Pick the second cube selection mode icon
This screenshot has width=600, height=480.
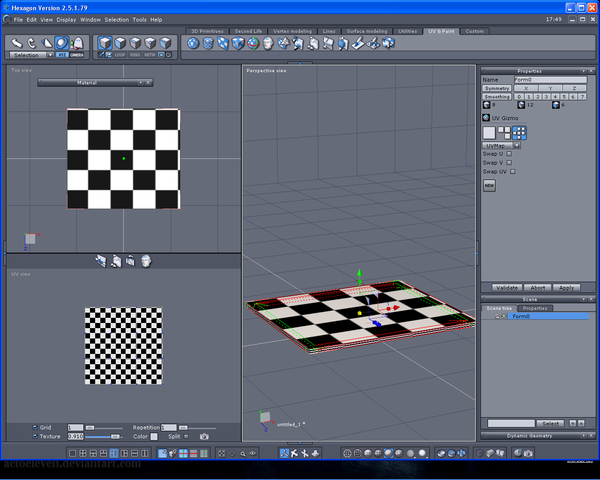120,43
